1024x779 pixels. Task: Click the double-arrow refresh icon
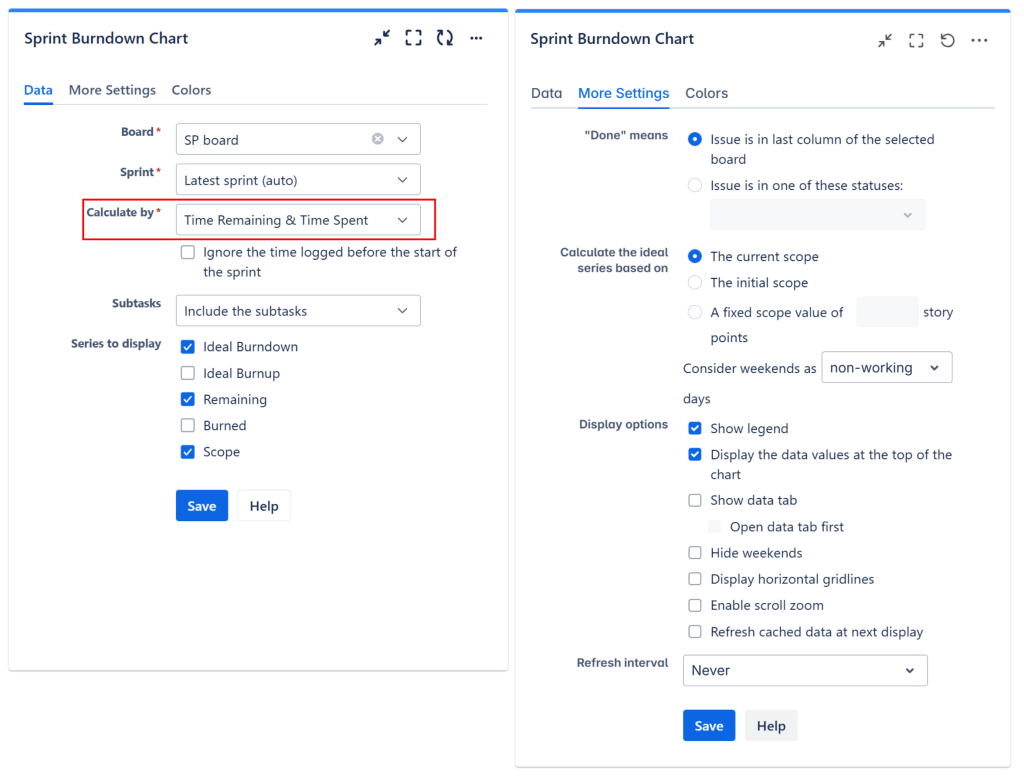tap(445, 38)
